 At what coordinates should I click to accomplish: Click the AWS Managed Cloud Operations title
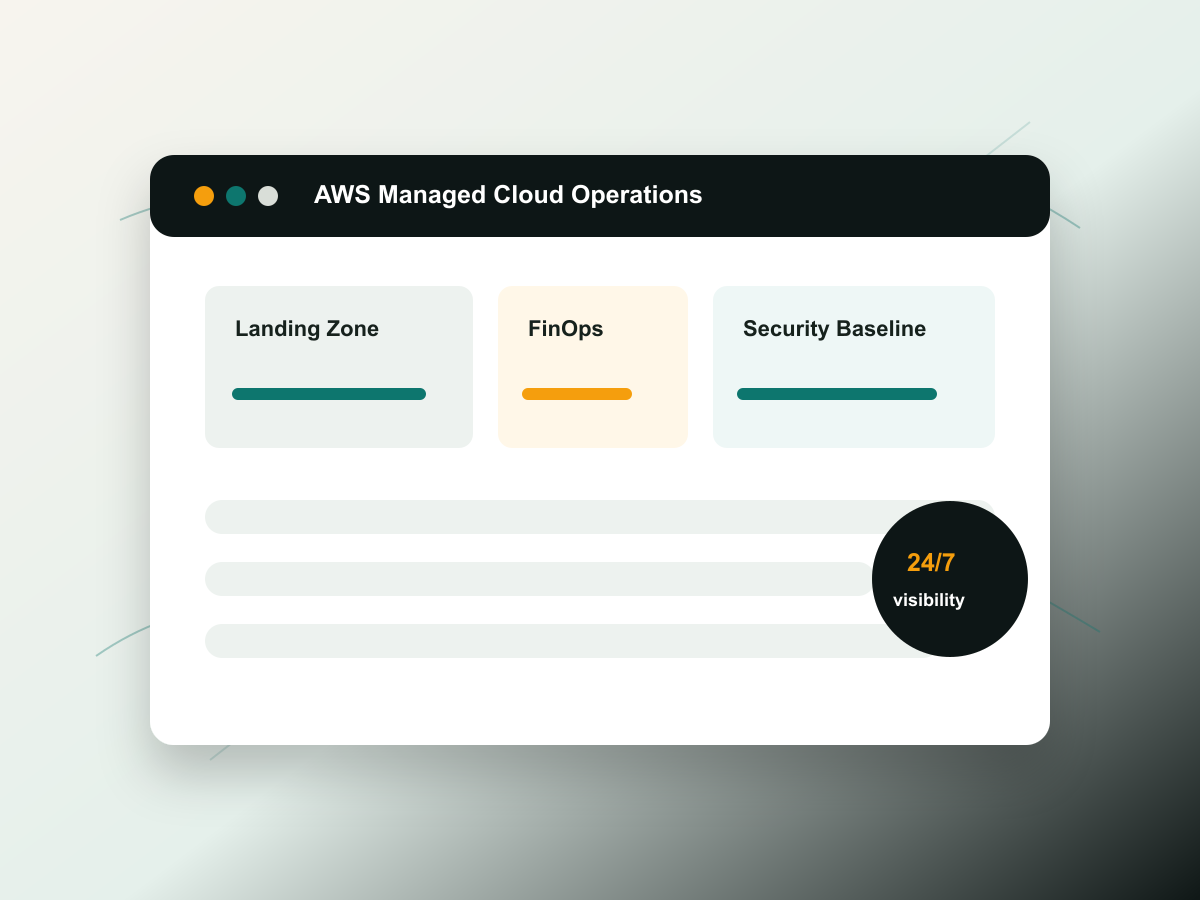(508, 195)
